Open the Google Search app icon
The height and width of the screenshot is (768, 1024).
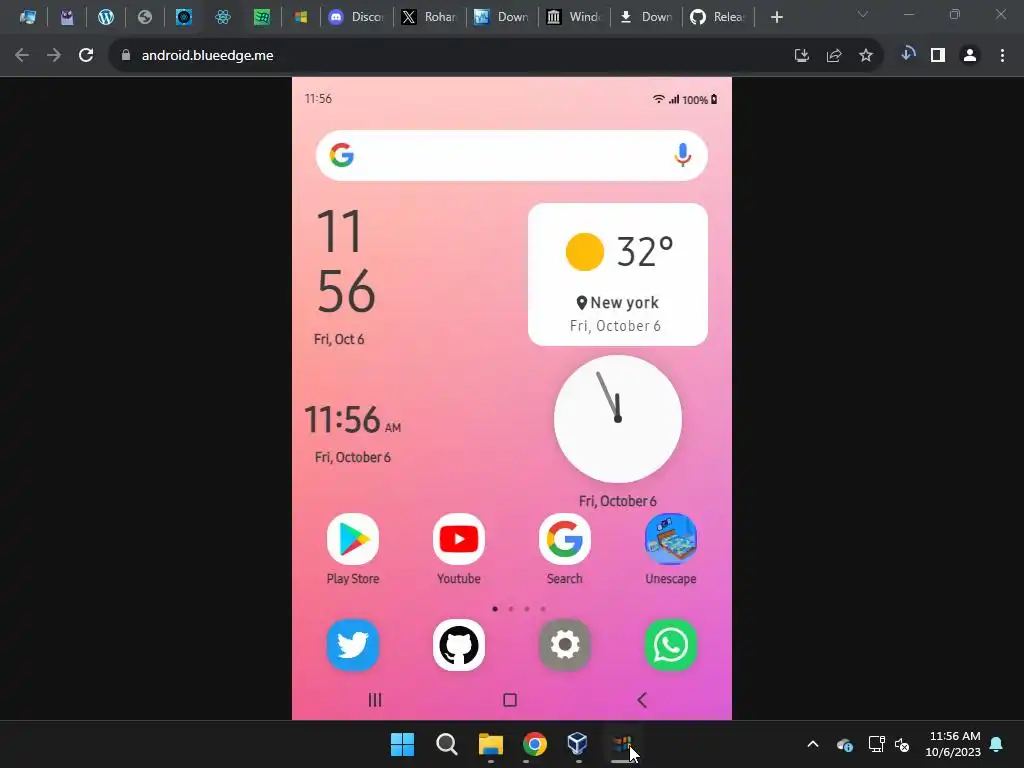click(565, 539)
